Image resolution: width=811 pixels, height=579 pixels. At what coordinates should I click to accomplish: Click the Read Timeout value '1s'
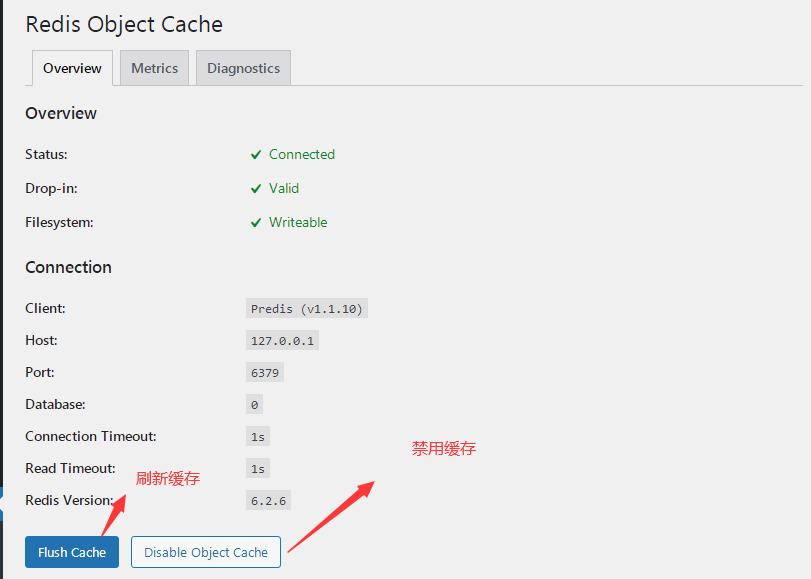pos(258,469)
